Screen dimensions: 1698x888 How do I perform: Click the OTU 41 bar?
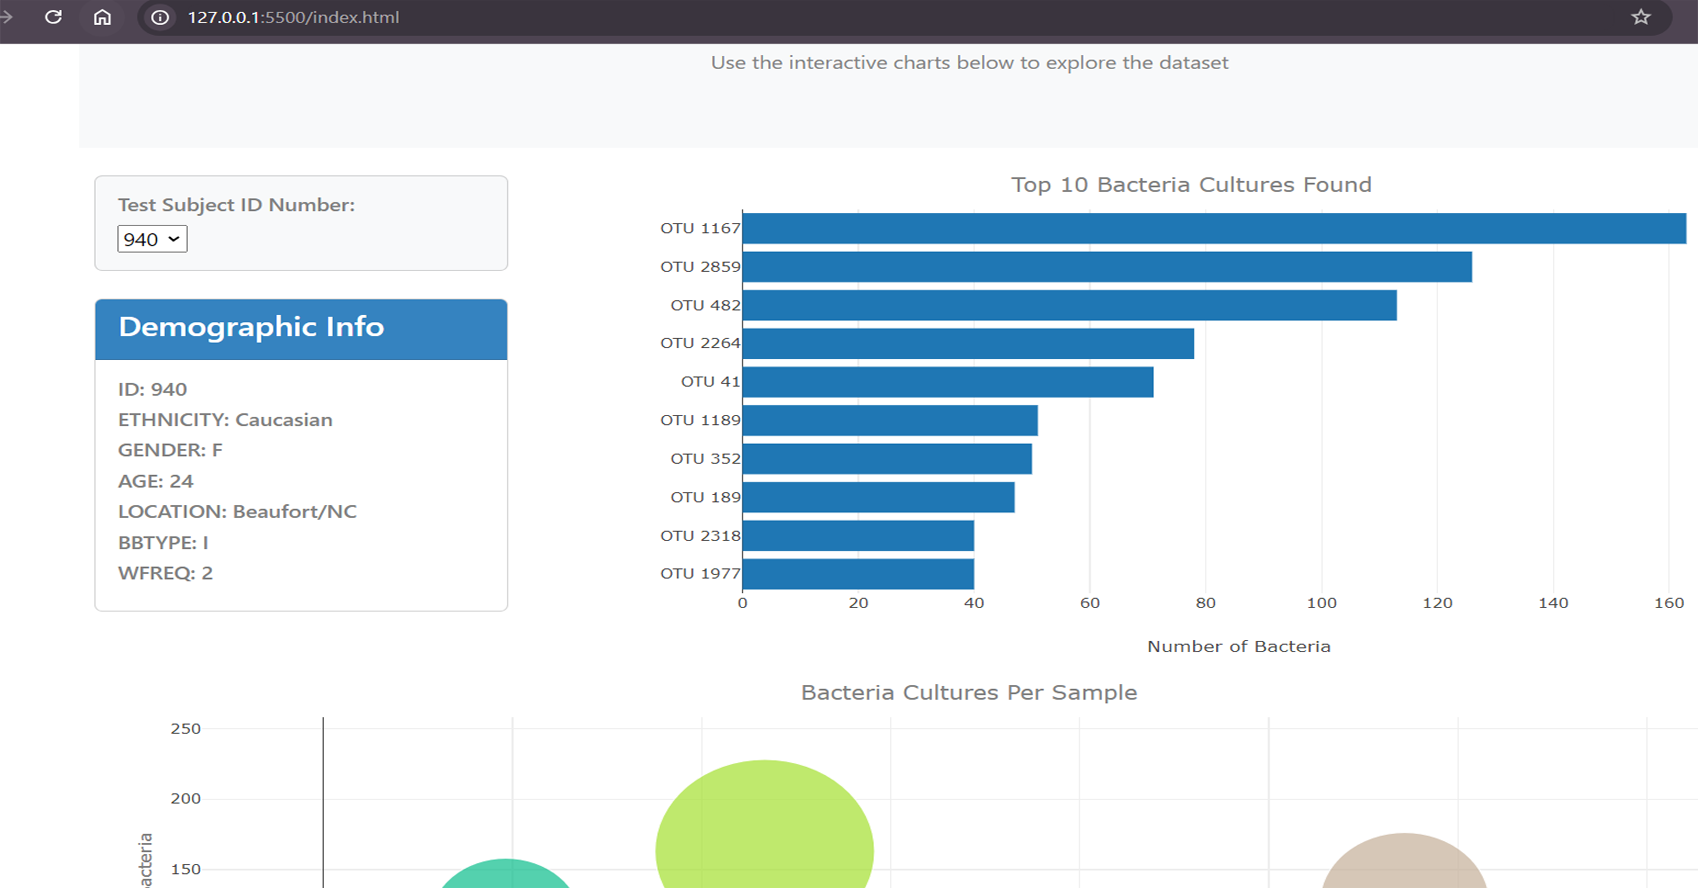[947, 382]
